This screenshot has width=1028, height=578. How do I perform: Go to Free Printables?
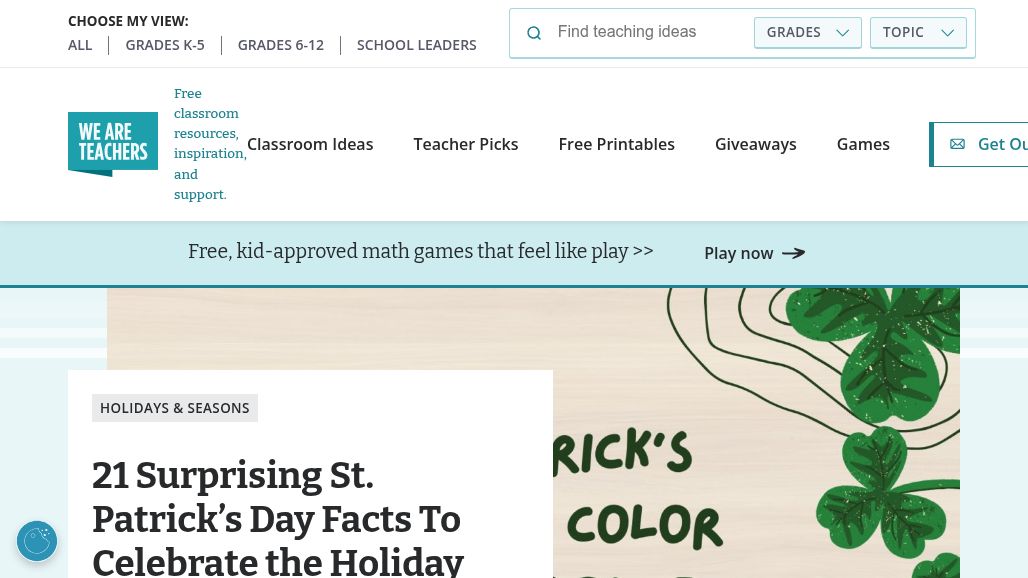(617, 144)
